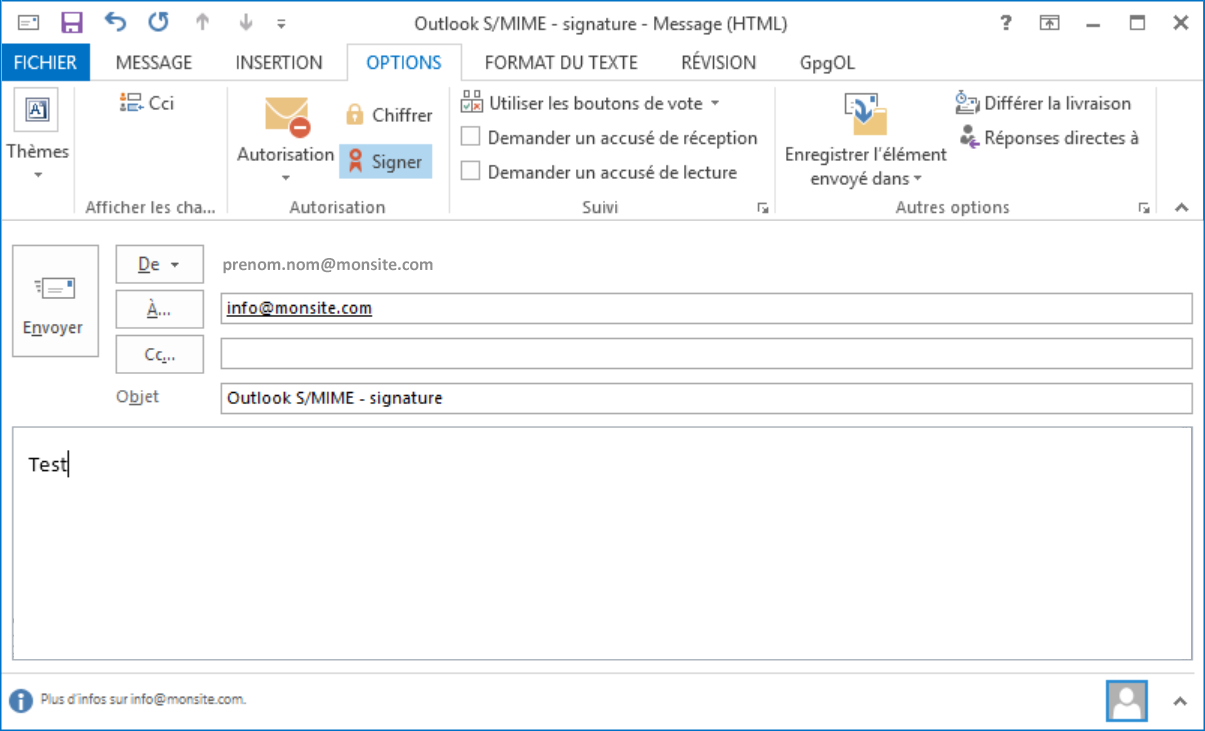Viewport: 1205px width, 731px height.
Task: Click the ribbon display options icon
Action: 1049,22
